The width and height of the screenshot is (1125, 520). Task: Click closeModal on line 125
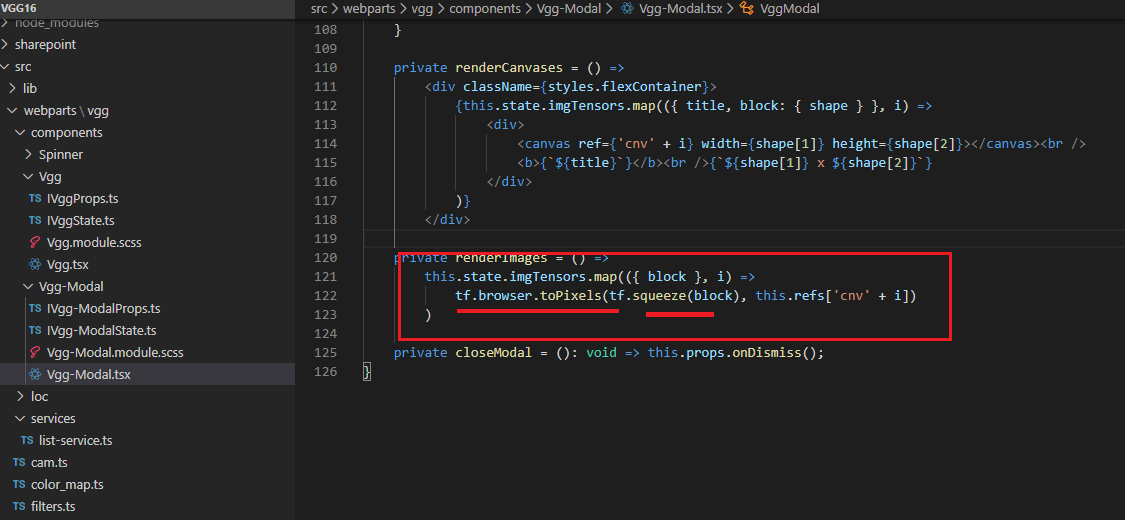point(494,353)
